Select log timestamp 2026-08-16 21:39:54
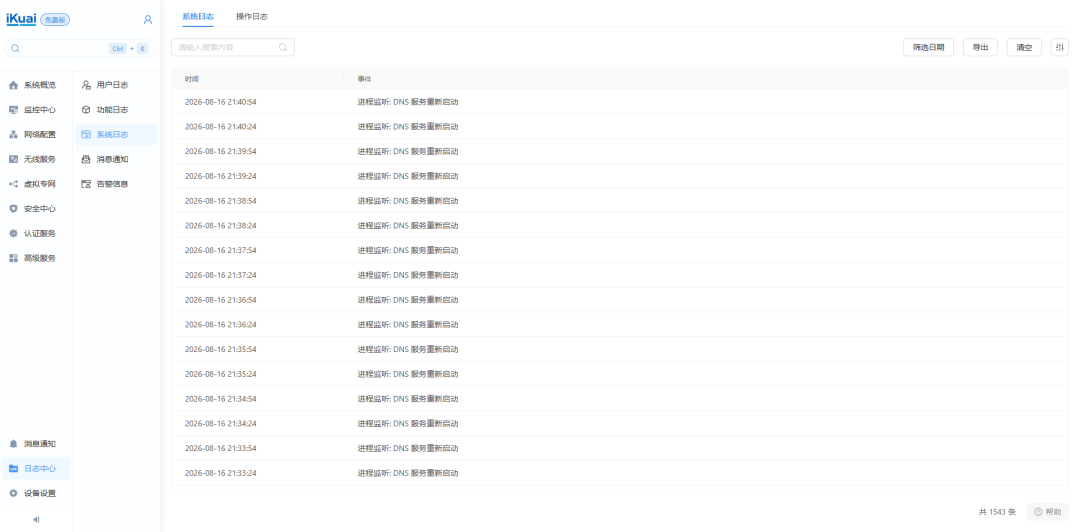Viewport: 1080px width, 532px height. (x=220, y=152)
